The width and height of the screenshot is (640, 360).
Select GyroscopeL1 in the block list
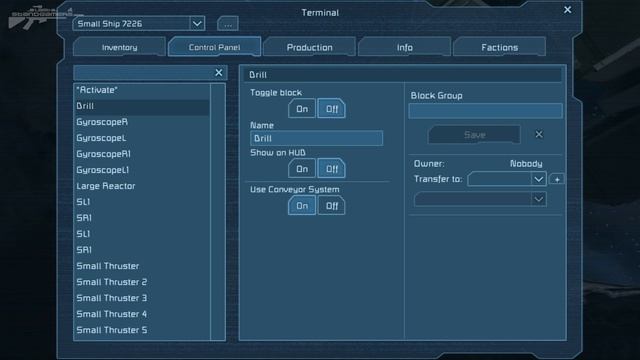142,170
